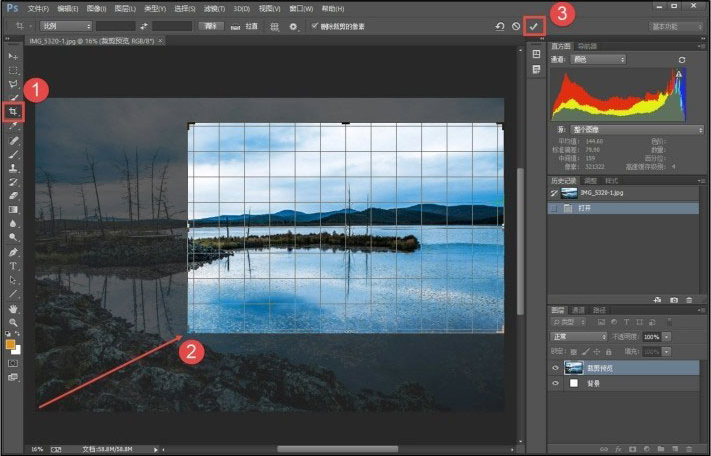Image resolution: width=711 pixels, height=456 pixels.
Task: Toggle visibility of the background layer
Action: 555,383
